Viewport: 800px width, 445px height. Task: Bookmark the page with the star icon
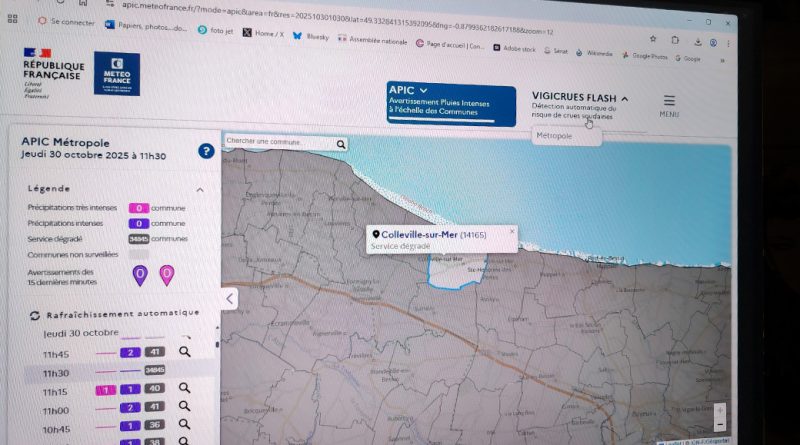click(653, 39)
